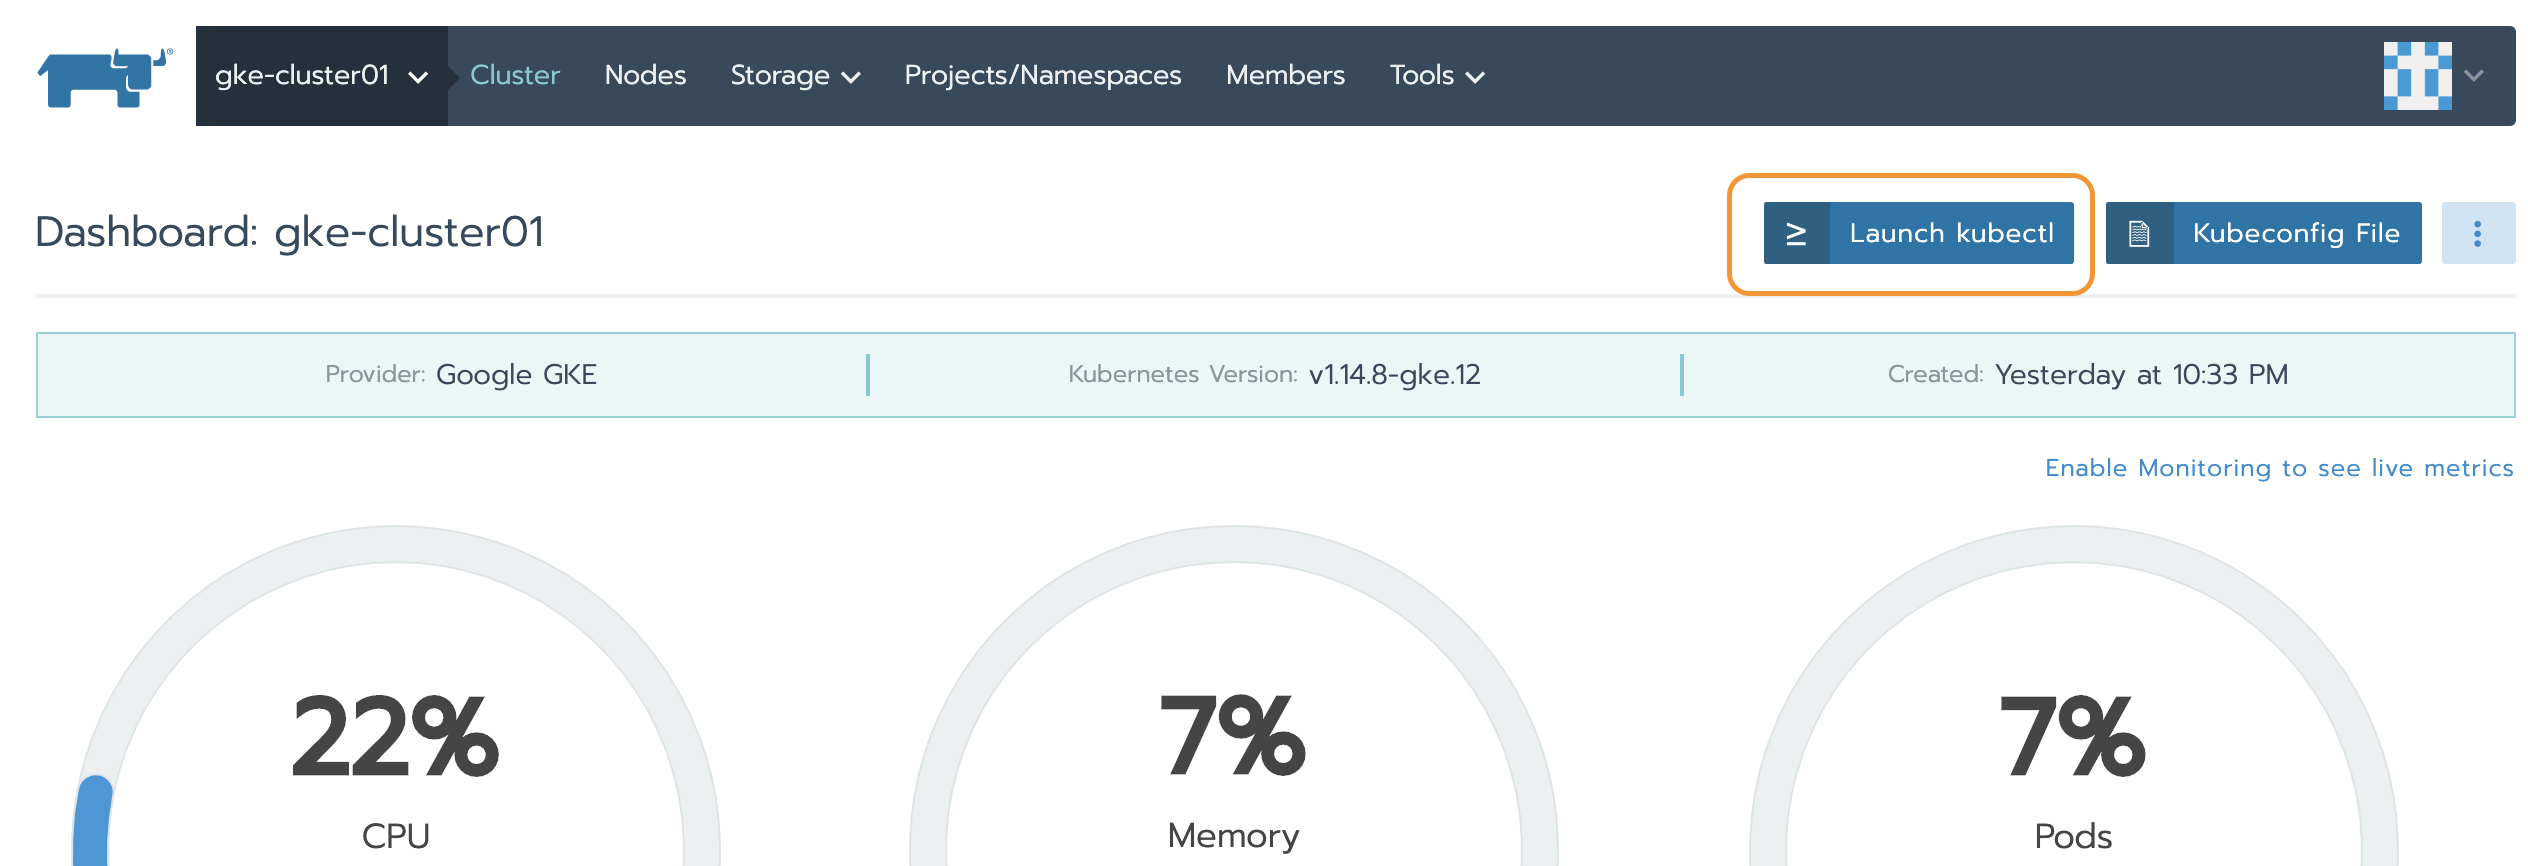
Task: Click the document icon on Kubeconfig File
Action: [2139, 233]
